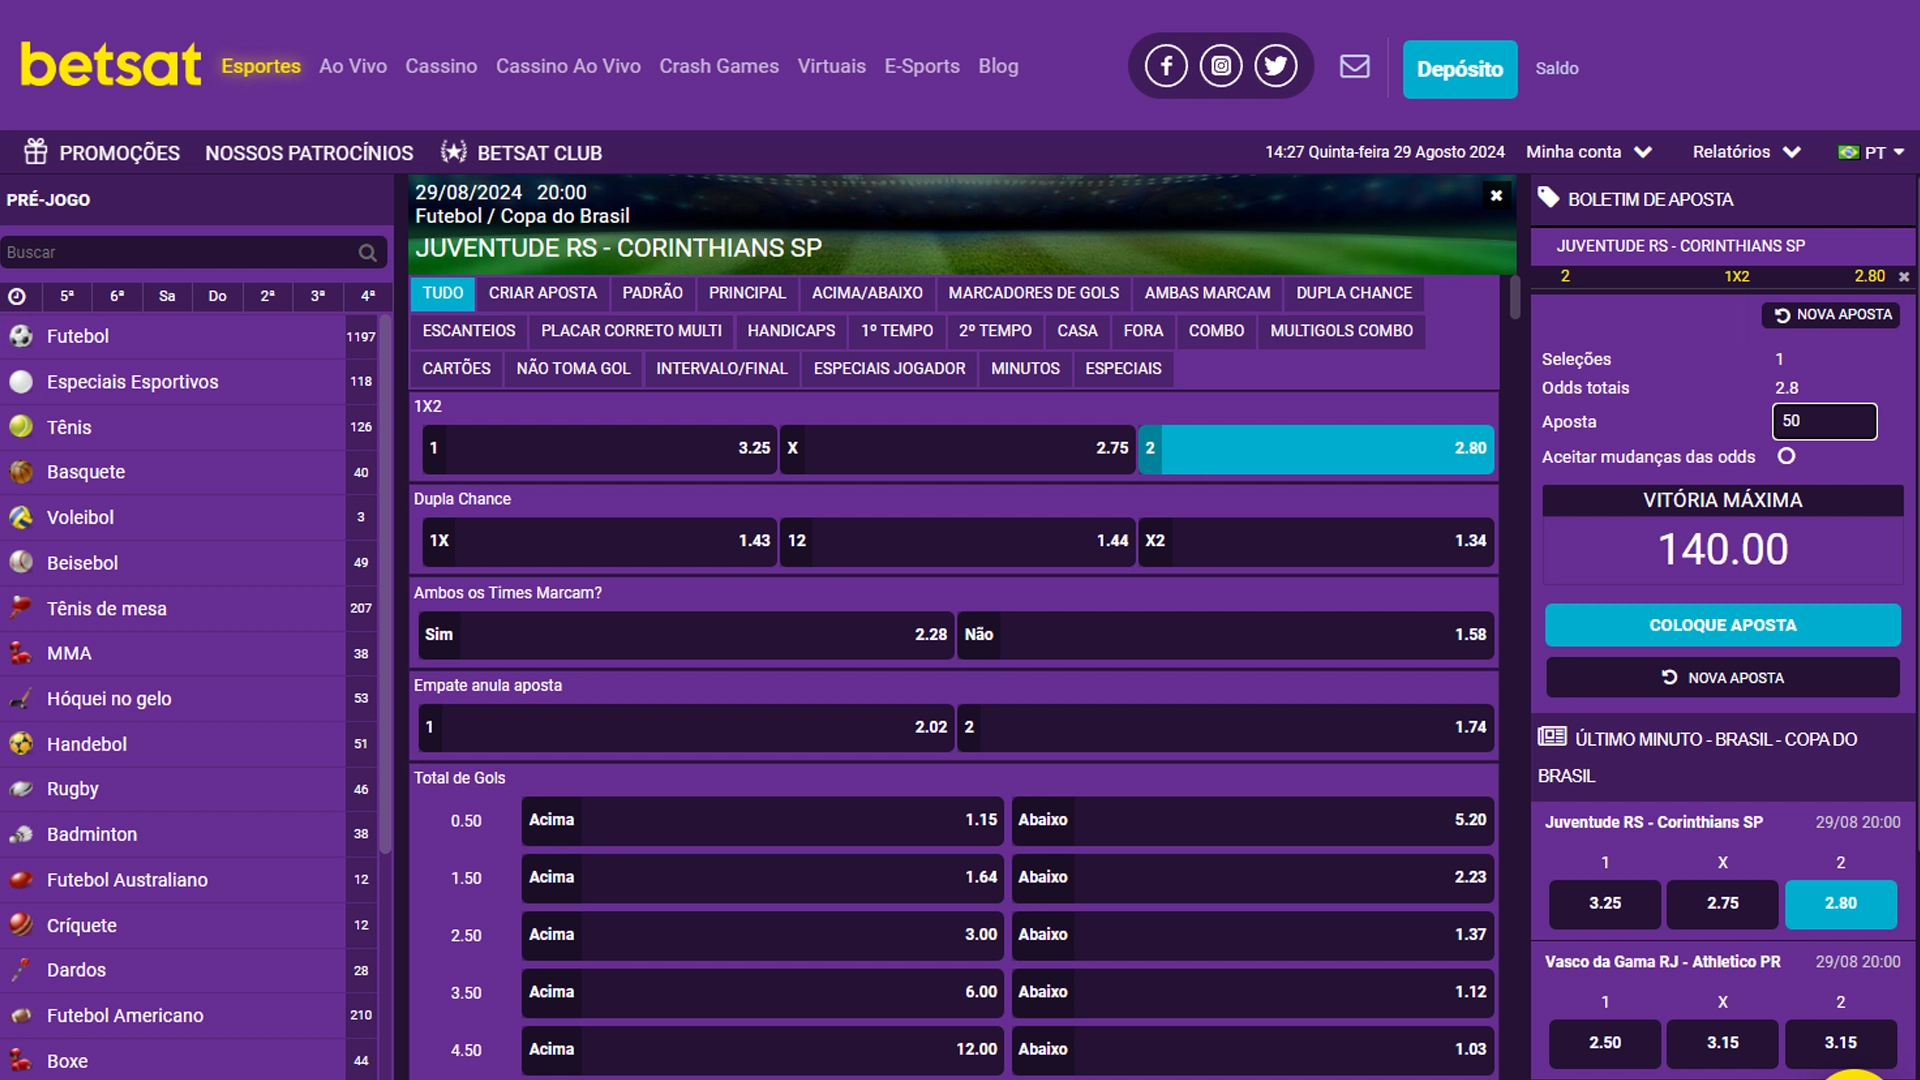
Task: Open the messages envelope icon
Action: point(1355,66)
